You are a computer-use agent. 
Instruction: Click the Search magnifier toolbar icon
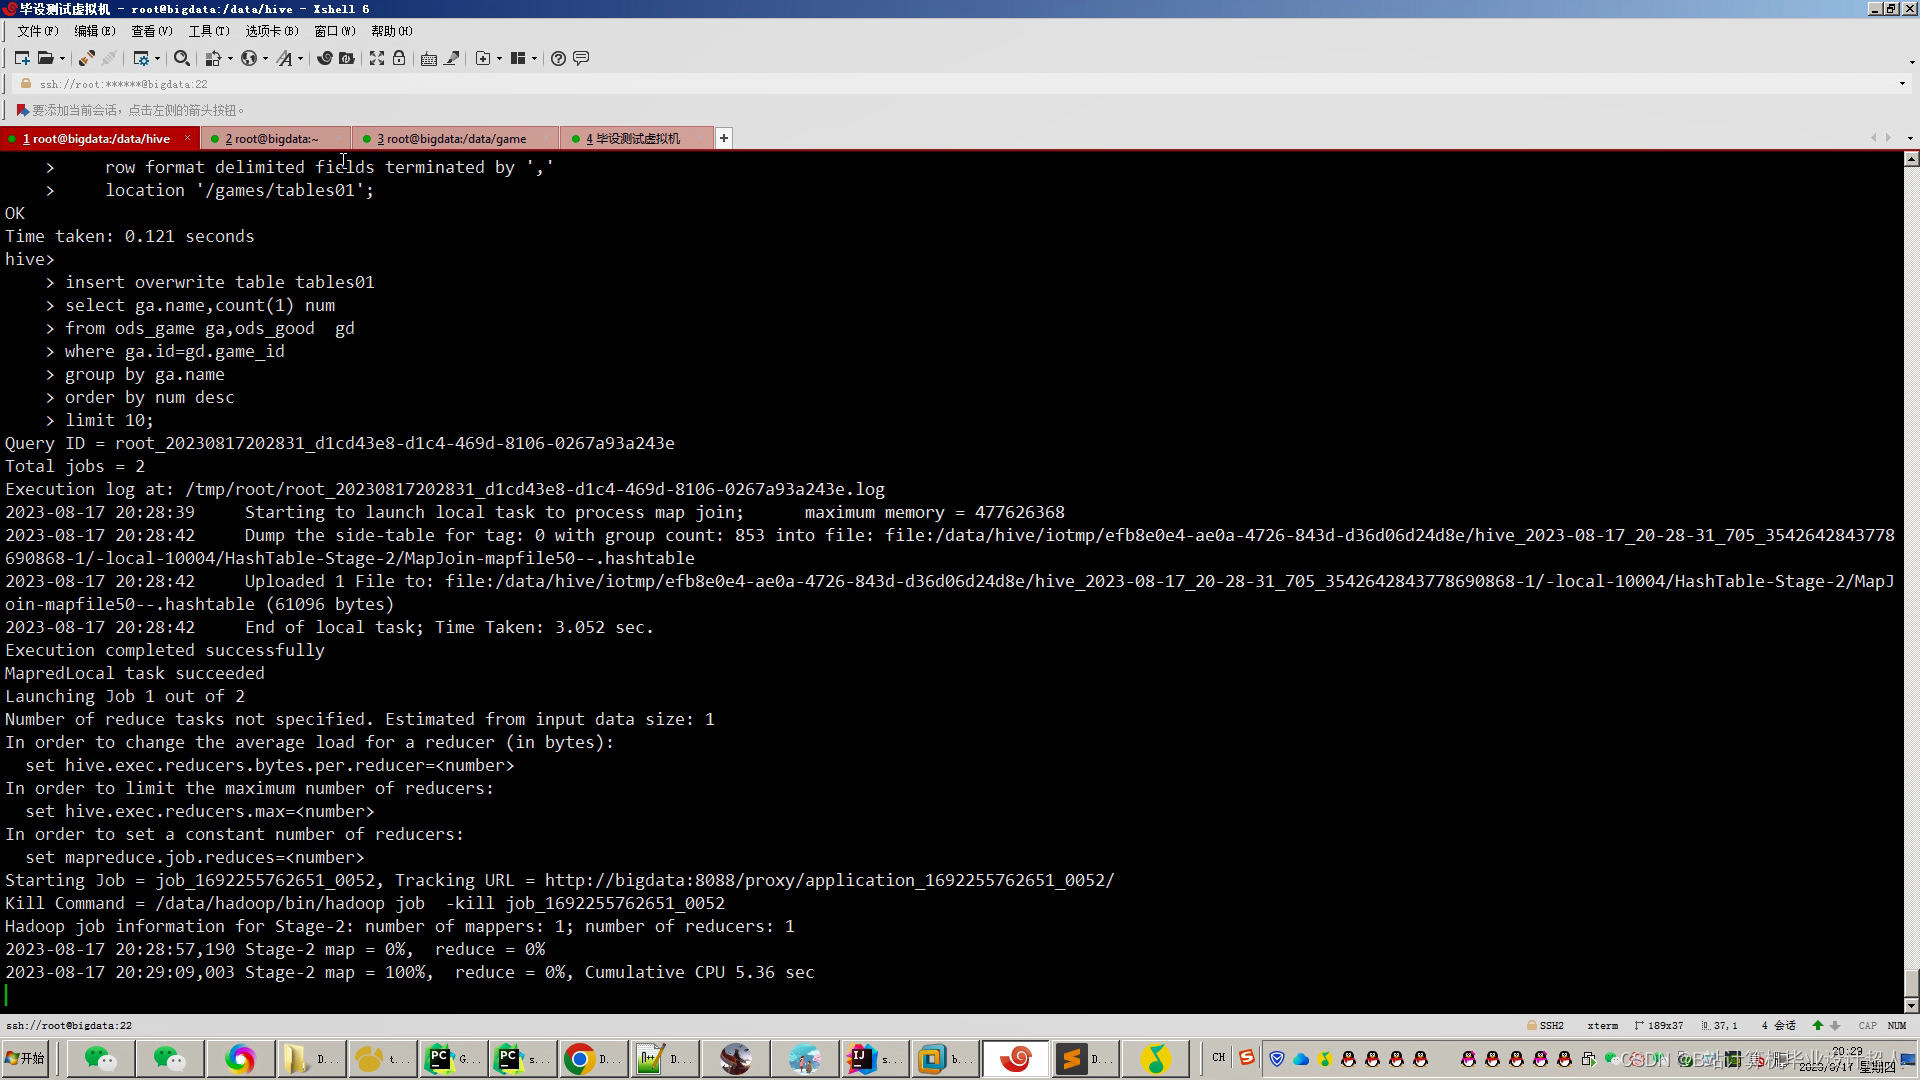[181, 58]
